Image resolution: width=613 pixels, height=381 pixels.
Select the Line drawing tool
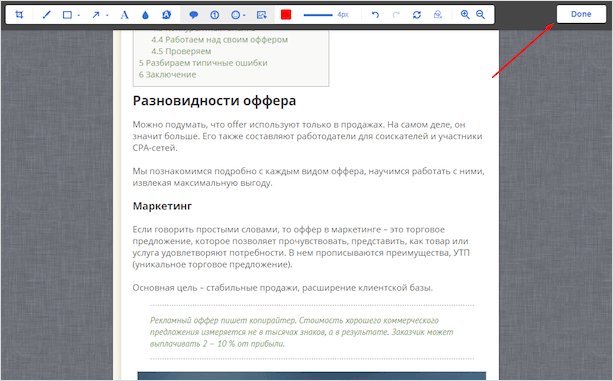click(47, 15)
